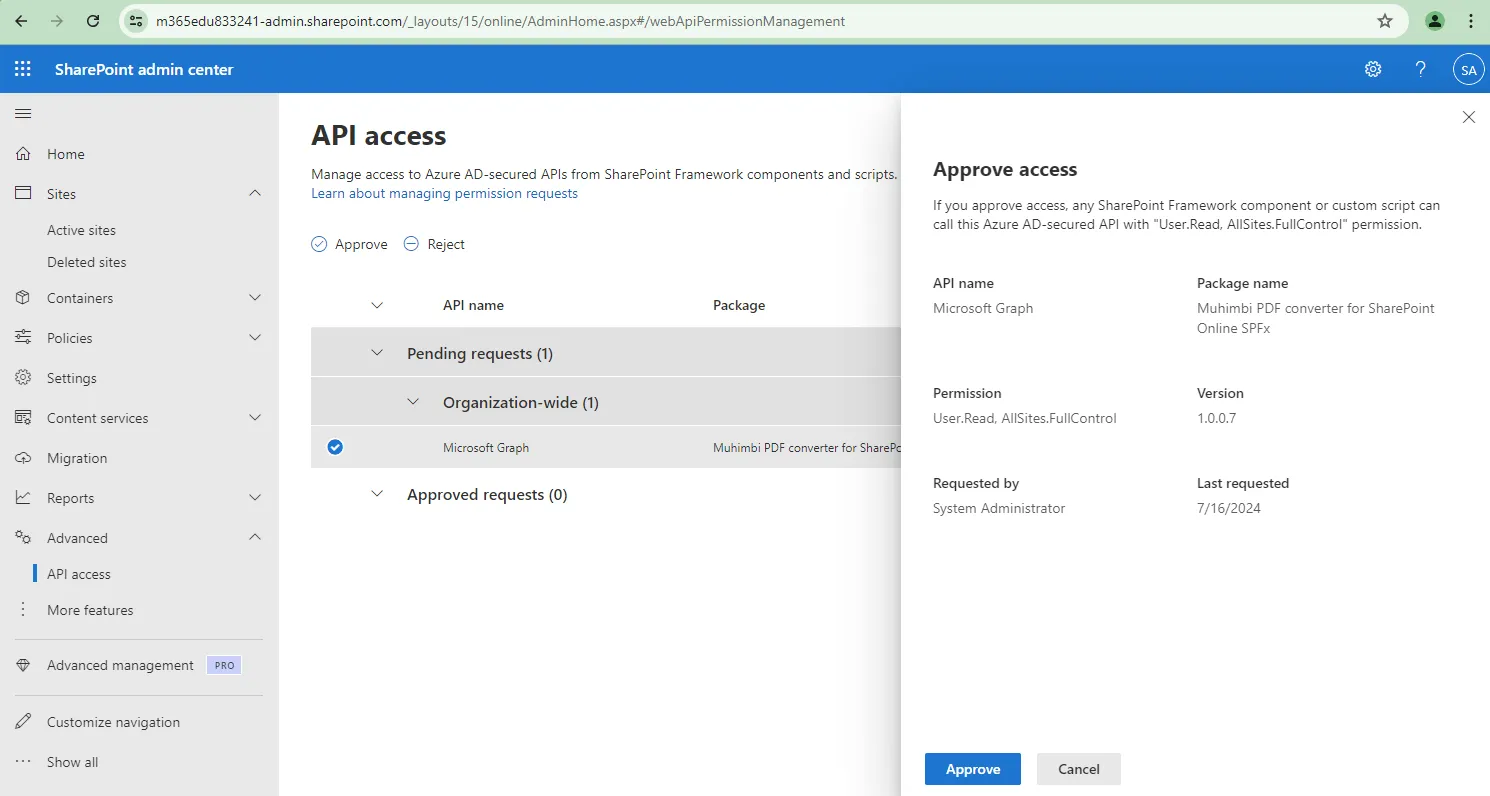Open More features from the navigation
Image resolution: width=1490 pixels, height=796 pixels.
[x=90, y=609]
